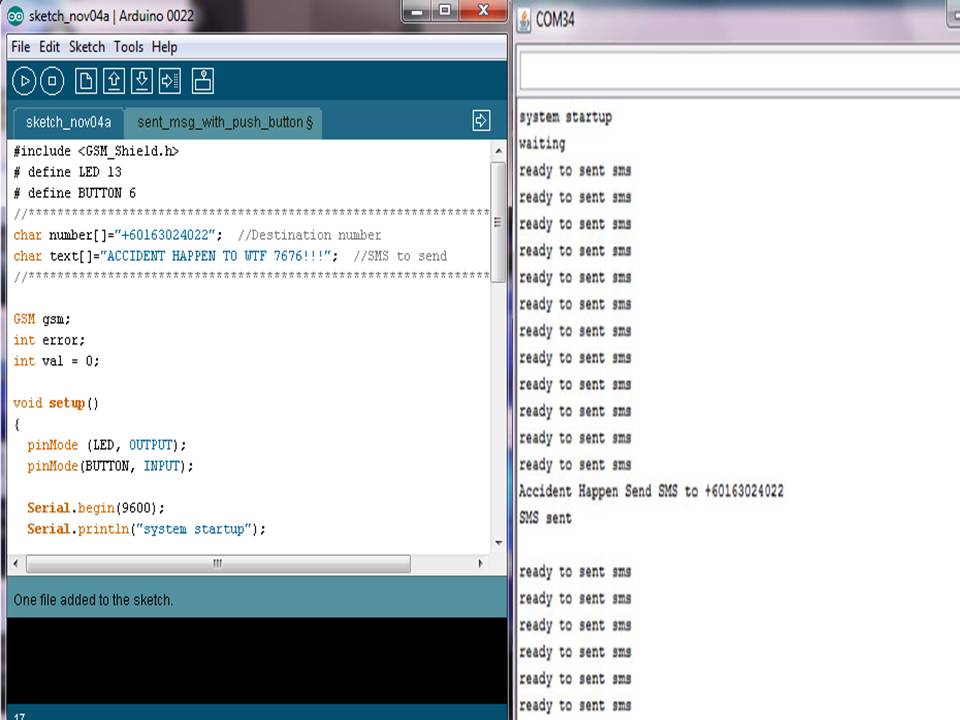Viewport: 960px width, 720px height.
Task: Click the horizontal scroll left arrow
Action: click(x=16, y=563)
